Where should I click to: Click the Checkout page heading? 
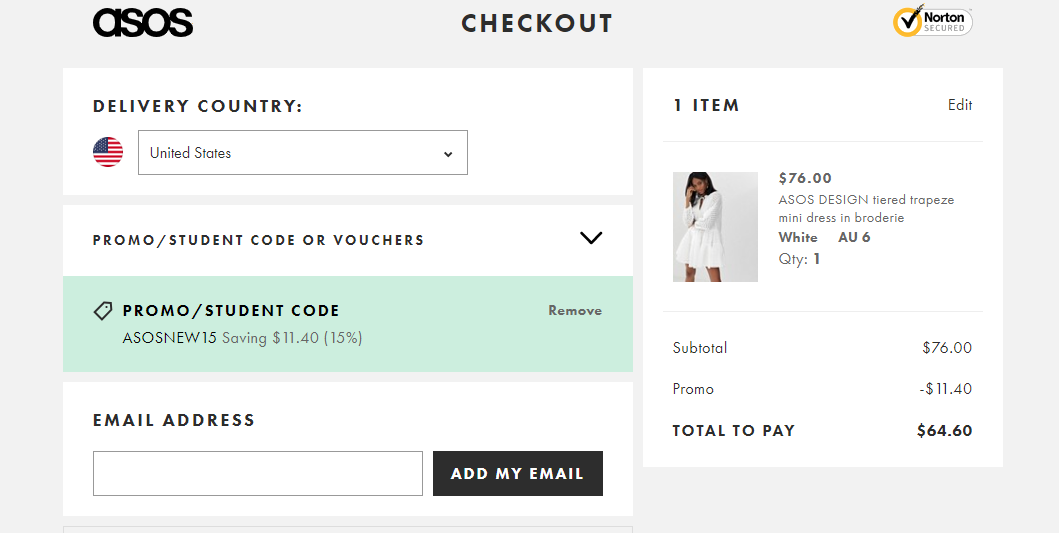tap(537, 24)
